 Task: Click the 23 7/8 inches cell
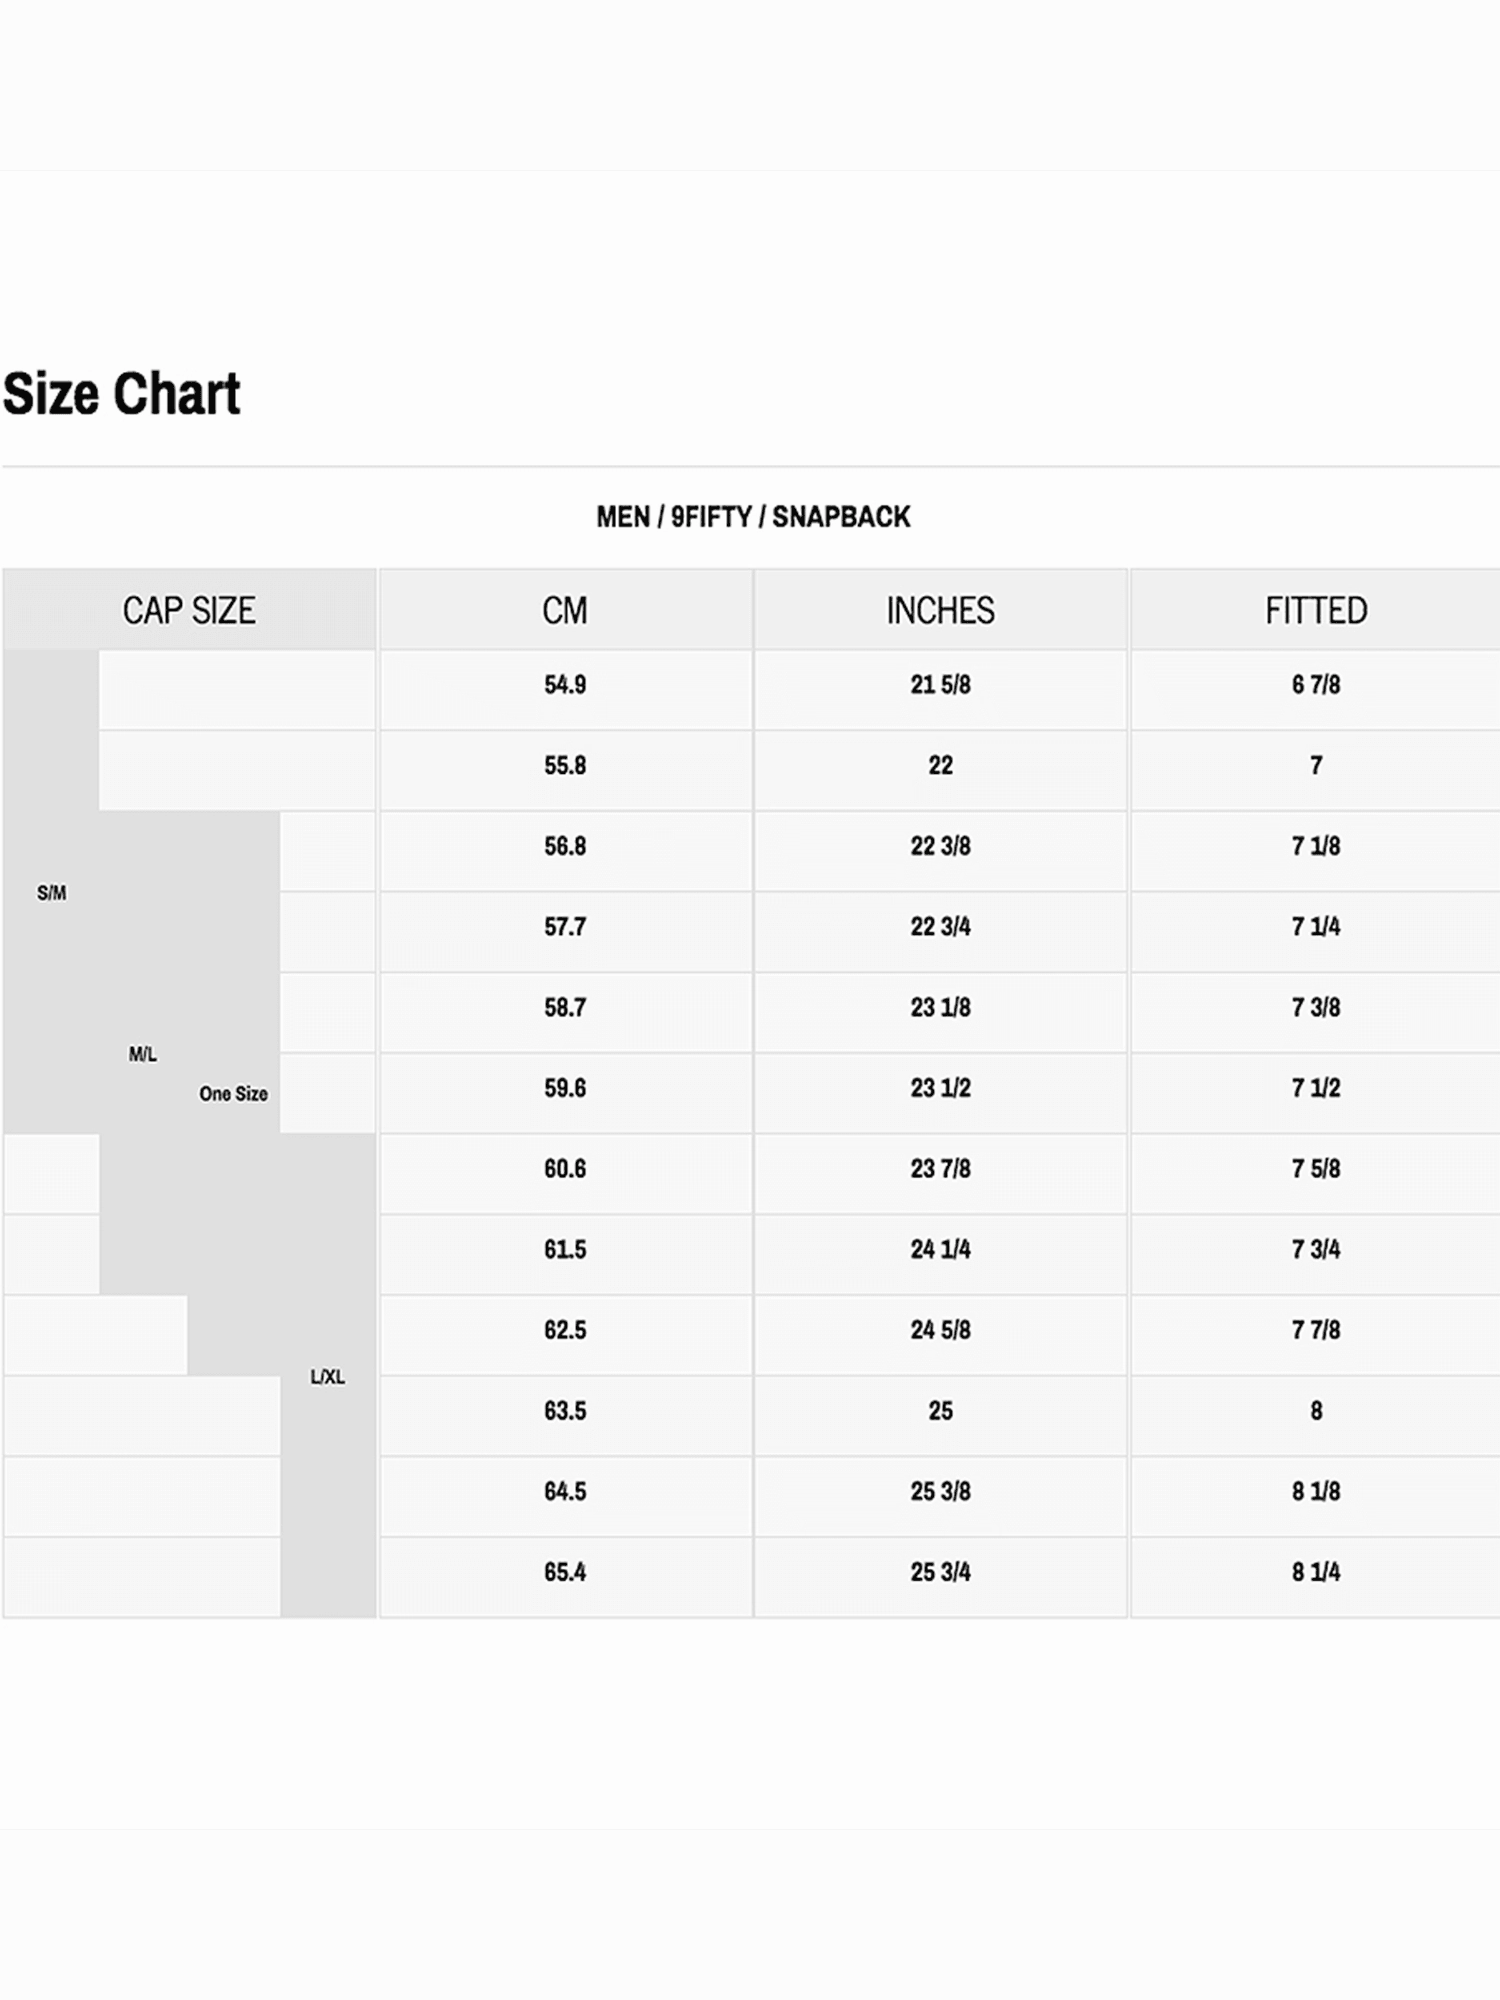tap(941, 1174)
